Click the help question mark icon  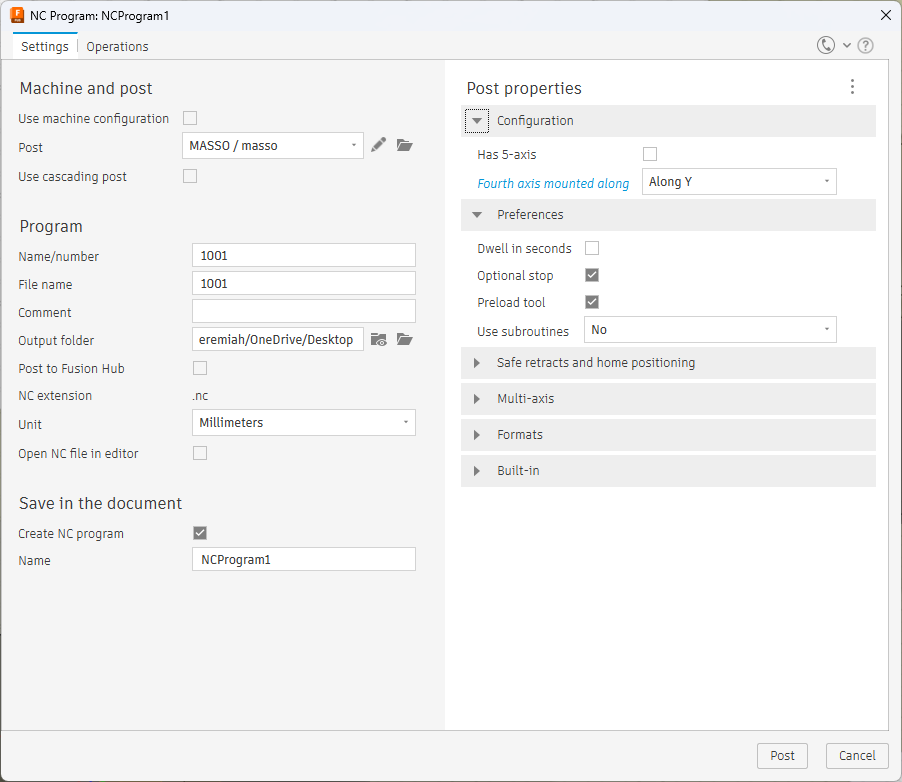(866, 45)
